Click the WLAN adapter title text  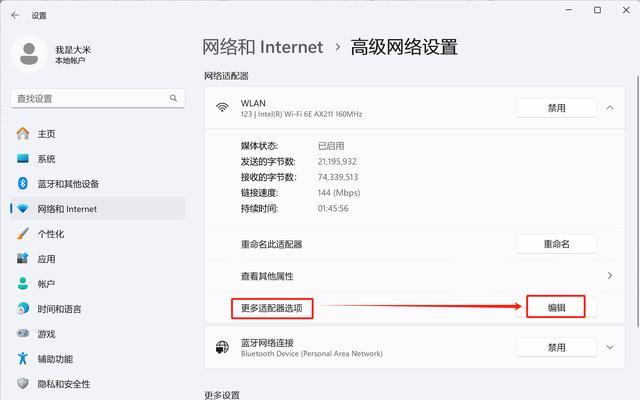[253, 103]
